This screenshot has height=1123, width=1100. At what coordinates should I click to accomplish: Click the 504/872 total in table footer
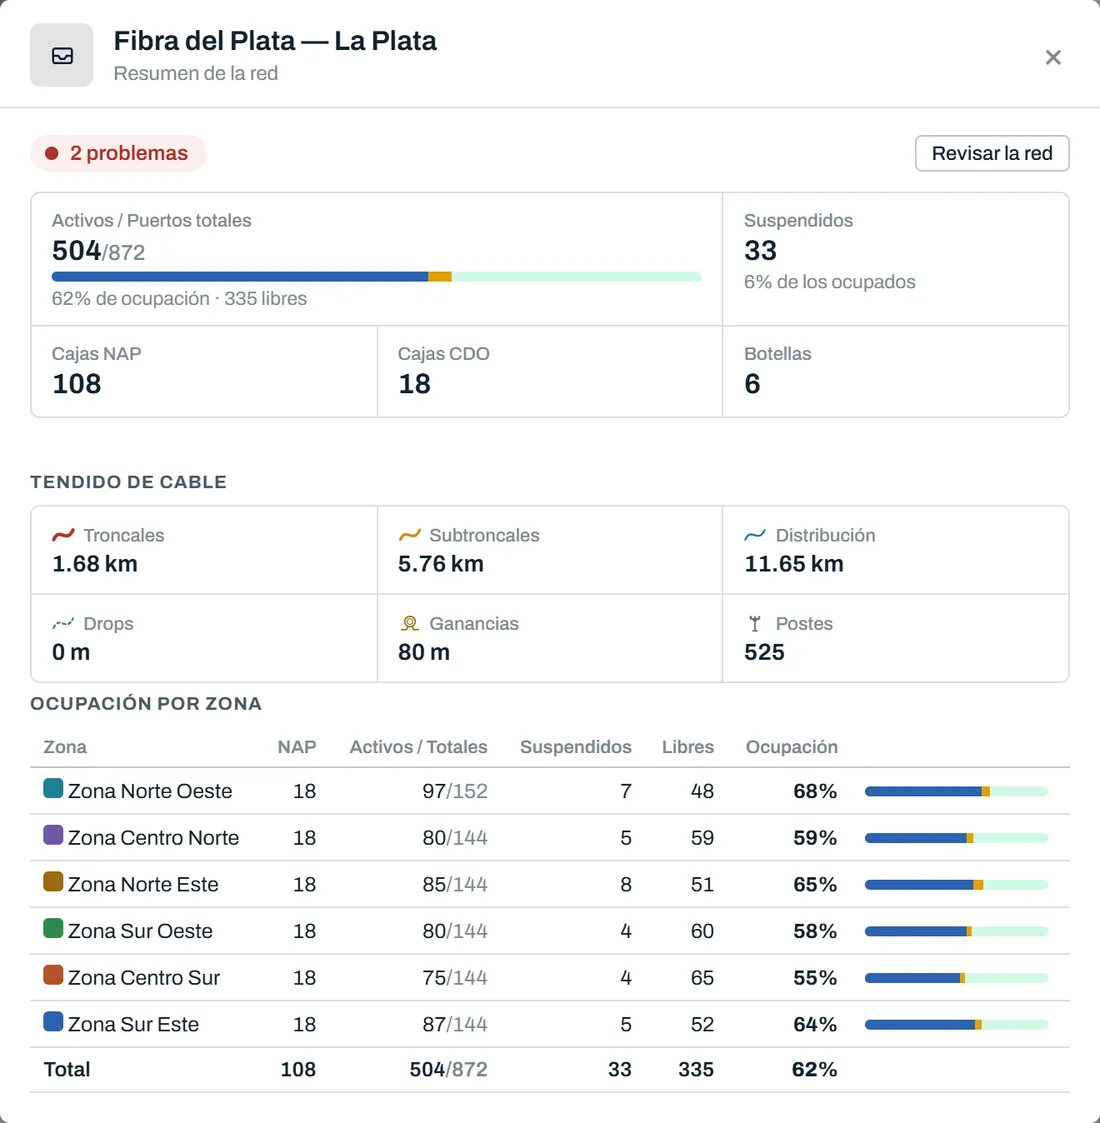pyautogui.click(x=448, y=1069)
